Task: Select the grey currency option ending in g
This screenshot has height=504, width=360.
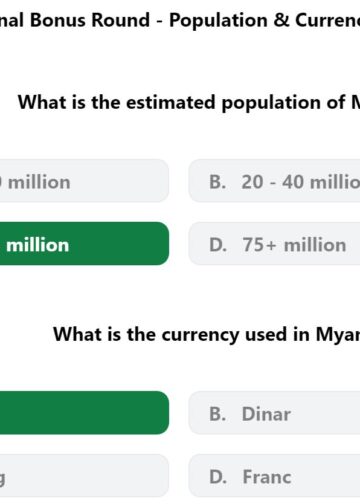Action: 84,476
